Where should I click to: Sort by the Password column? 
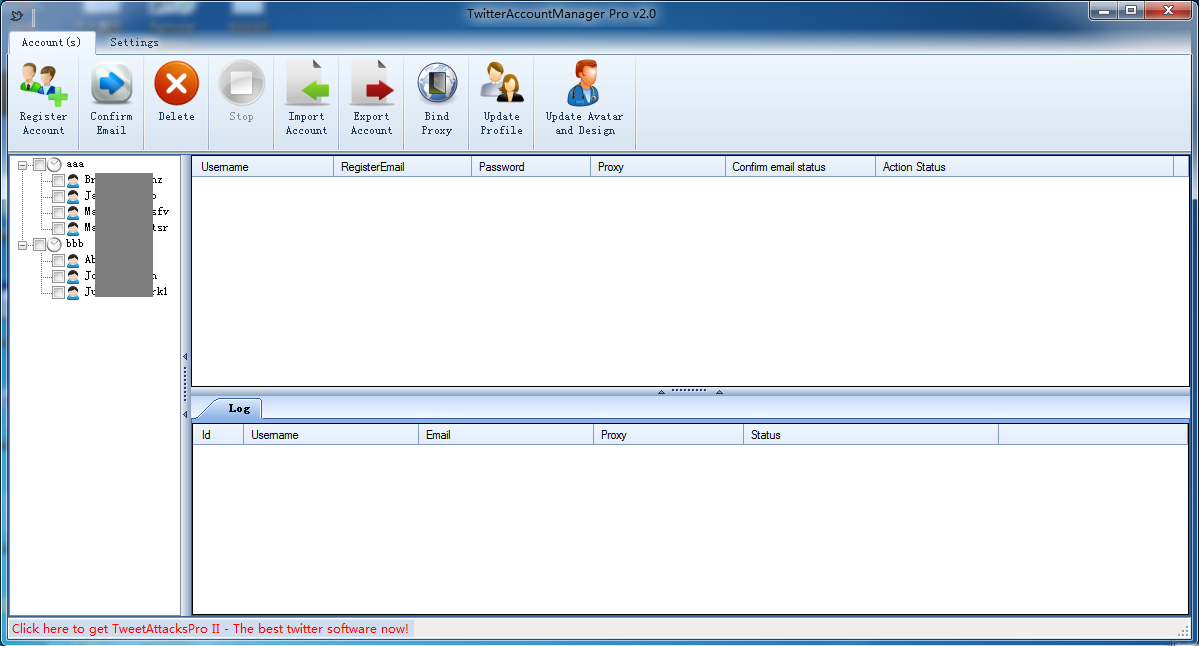[x=531, y=167]
